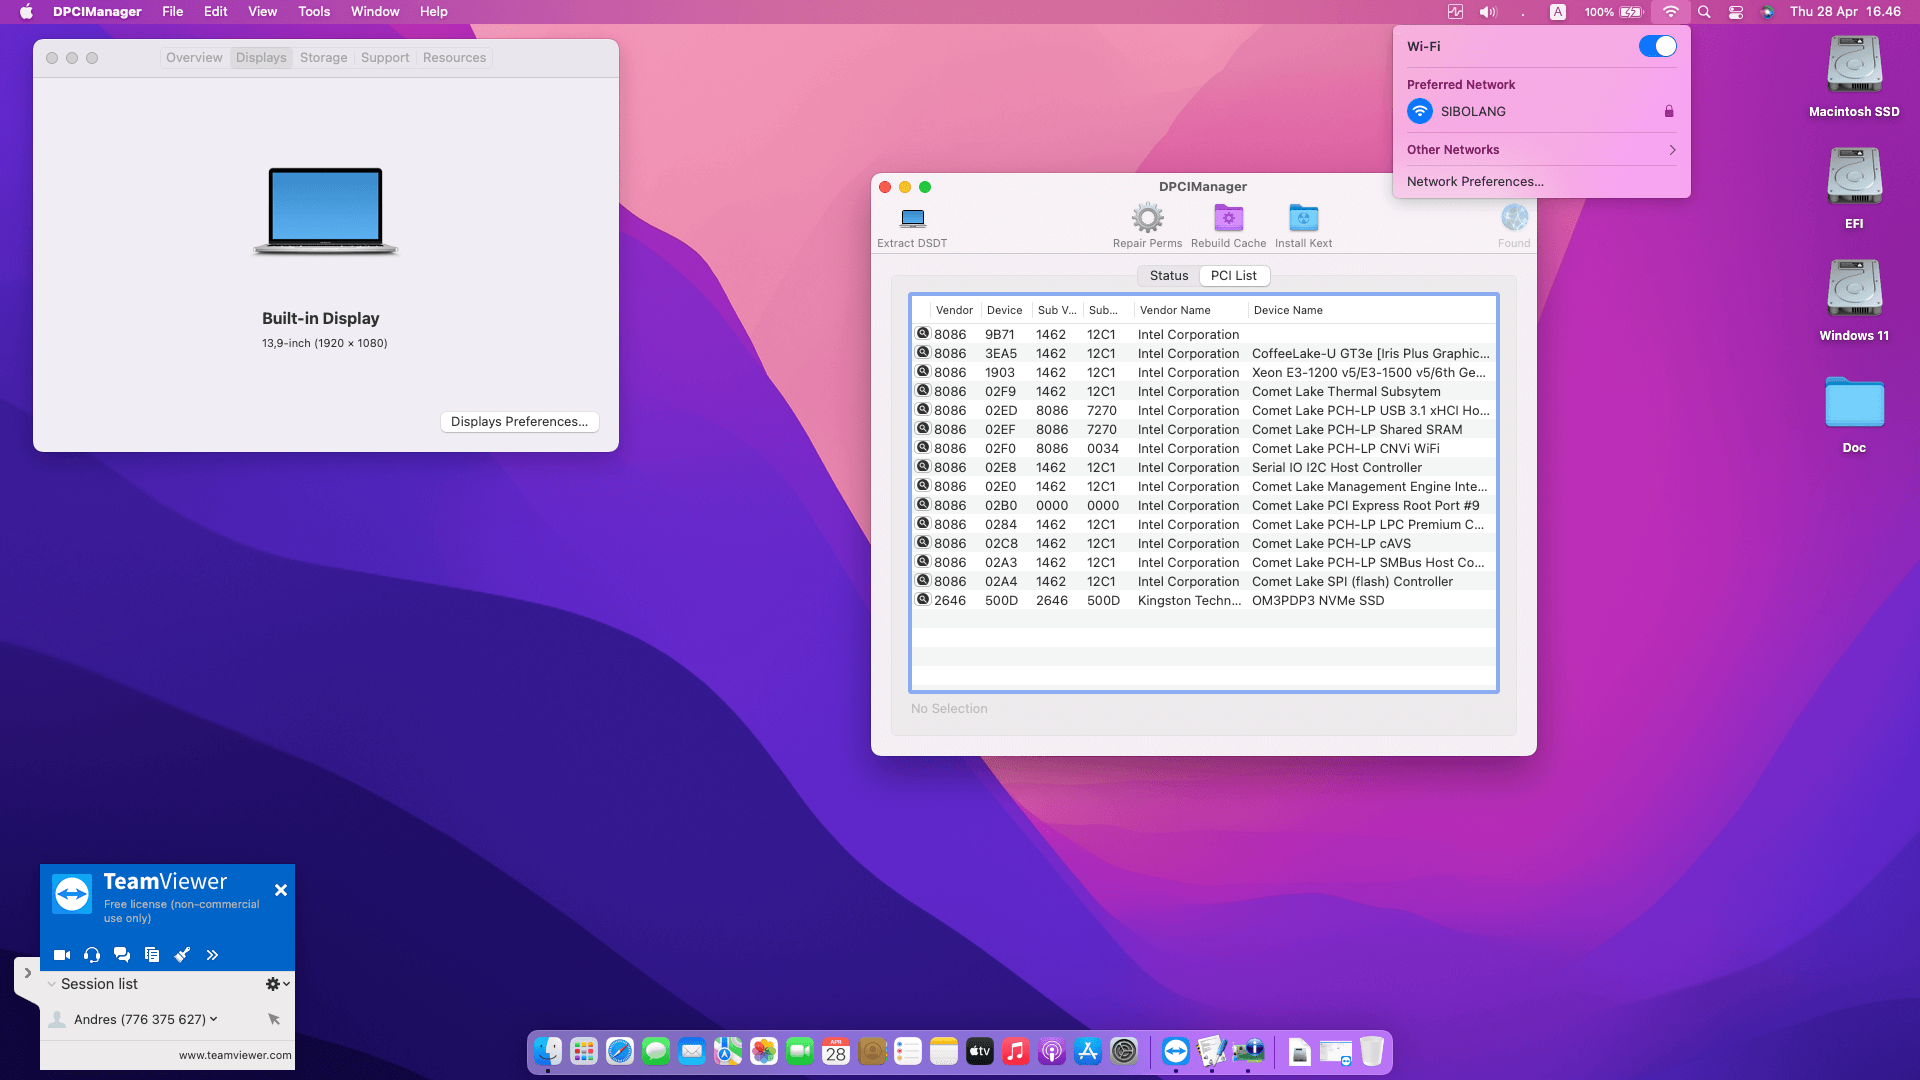Open Podcasts from the Dock
This screenshot has height=1080, width=1920.
tap(1052, 1051)
